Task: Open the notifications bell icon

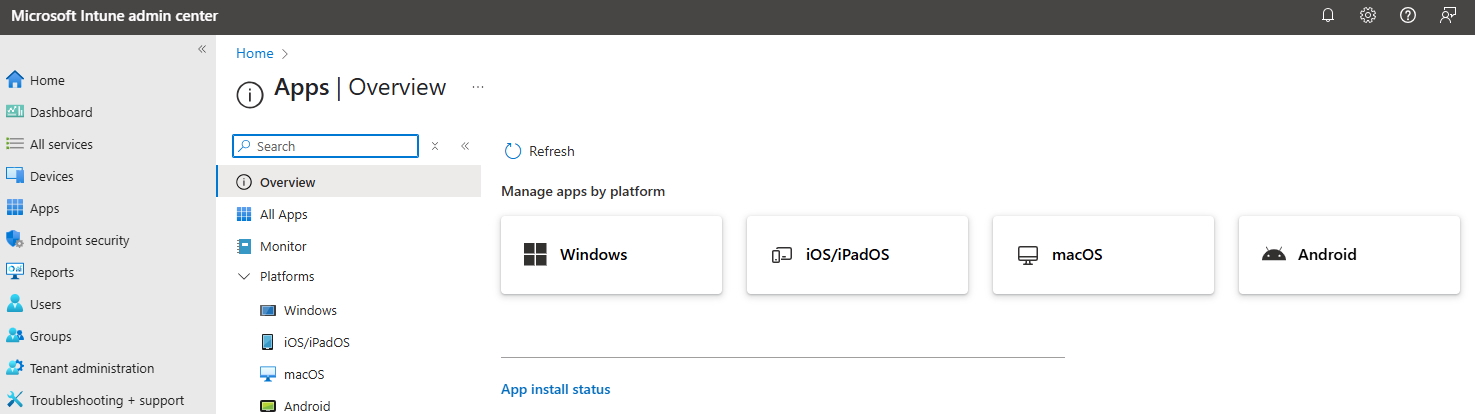Action: 1328,16
